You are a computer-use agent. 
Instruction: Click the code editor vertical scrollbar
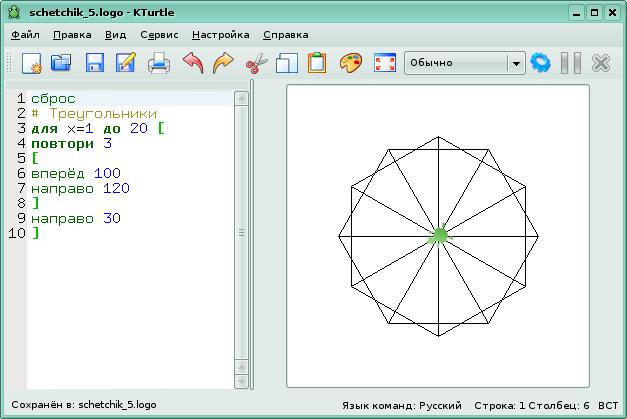click(241, 230)
